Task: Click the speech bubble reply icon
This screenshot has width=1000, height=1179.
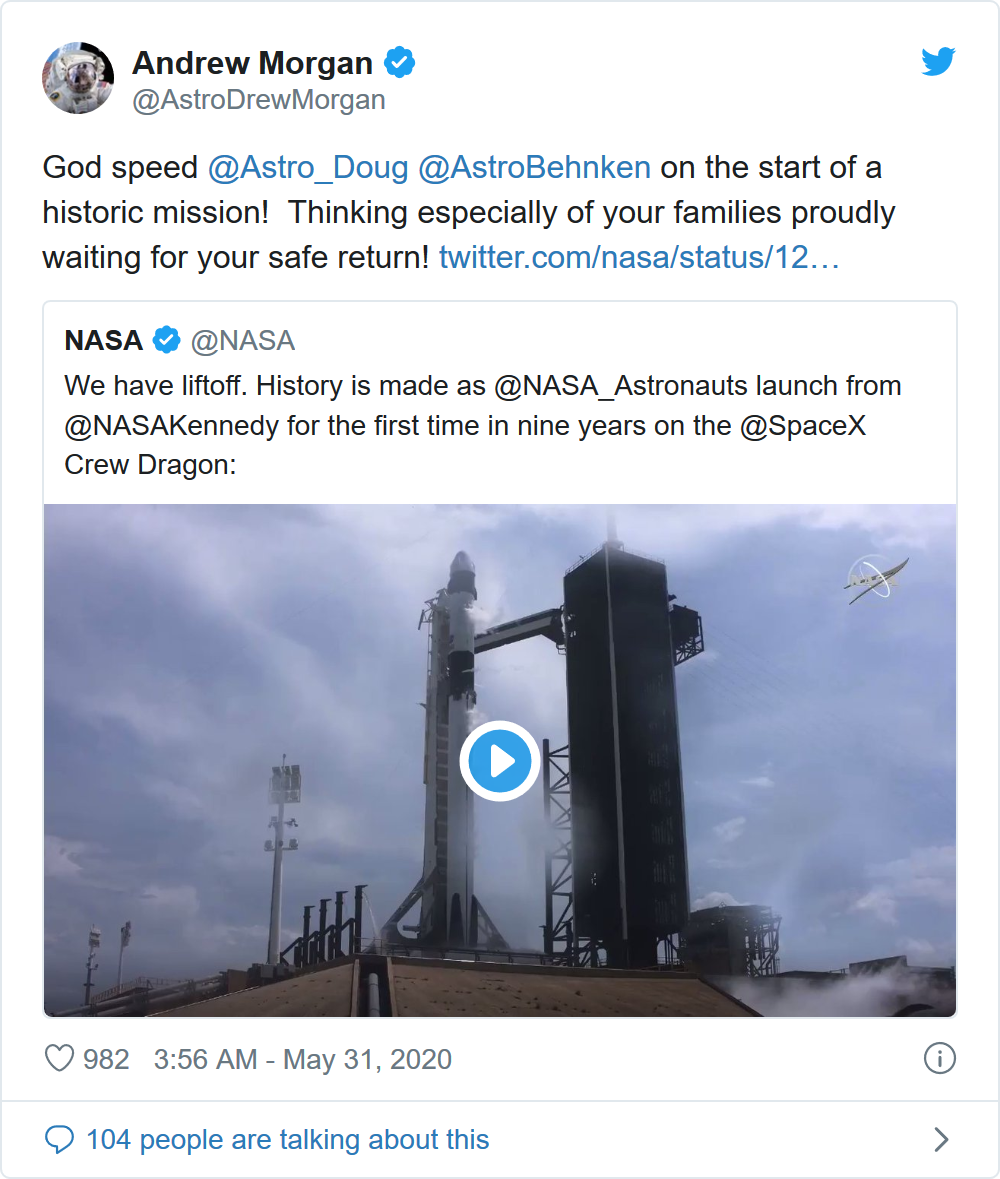Action: point(60,1139)
